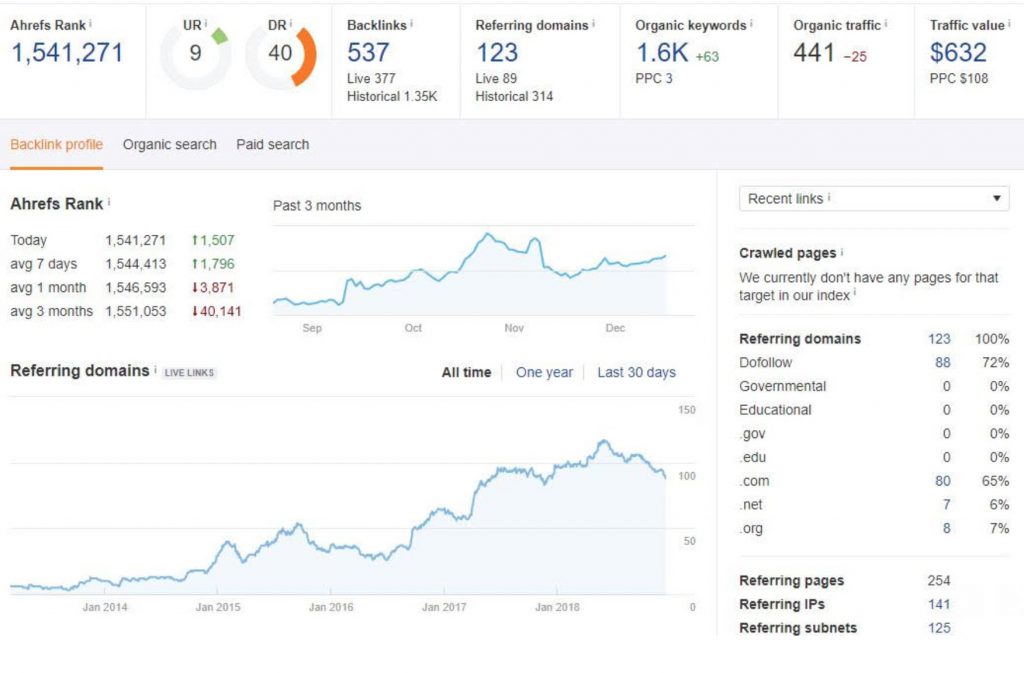
Task: Select the All time chart range
Action: [466, 373]
